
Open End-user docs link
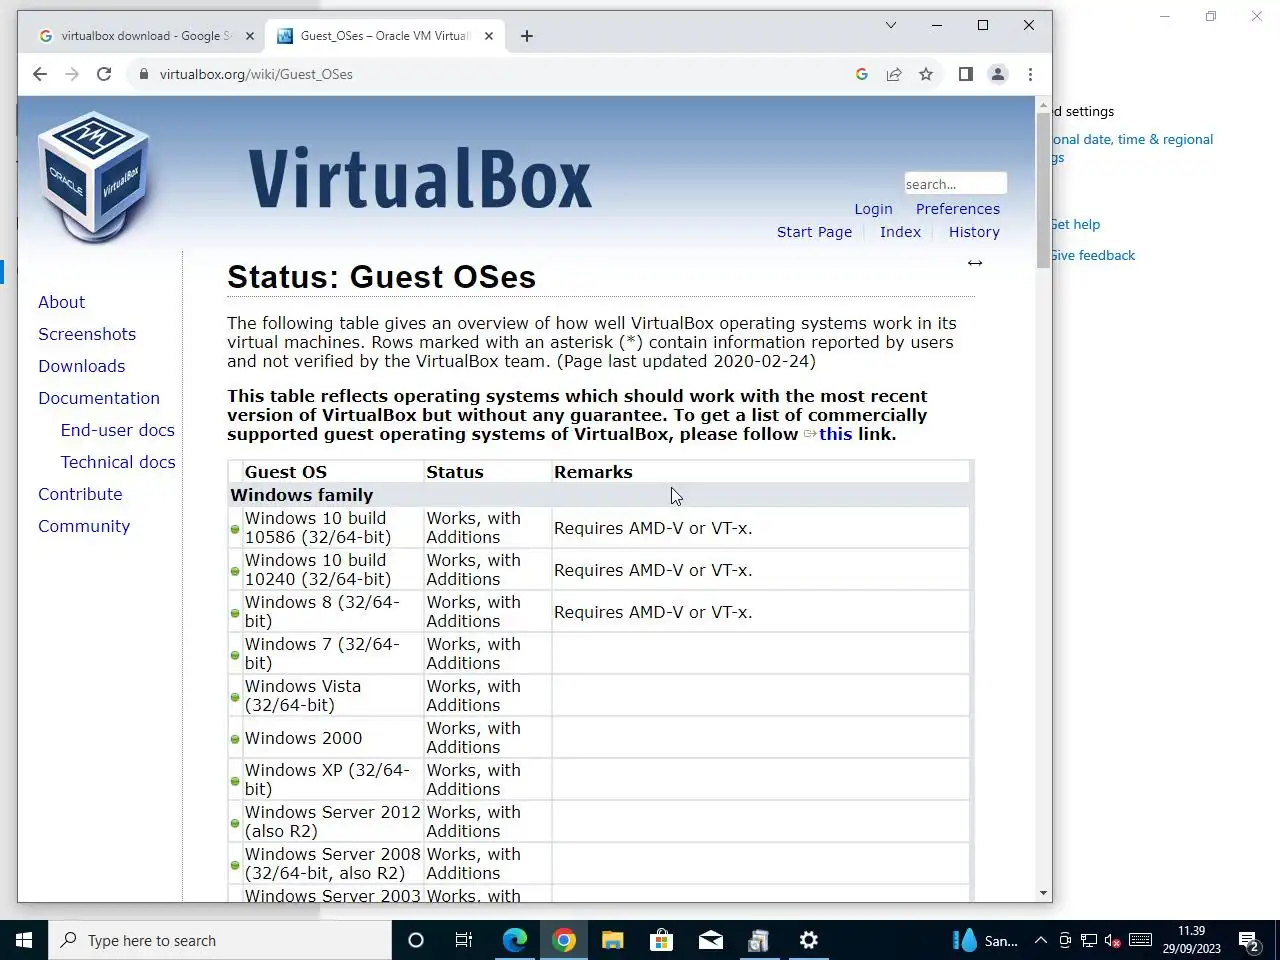point(118,430)
